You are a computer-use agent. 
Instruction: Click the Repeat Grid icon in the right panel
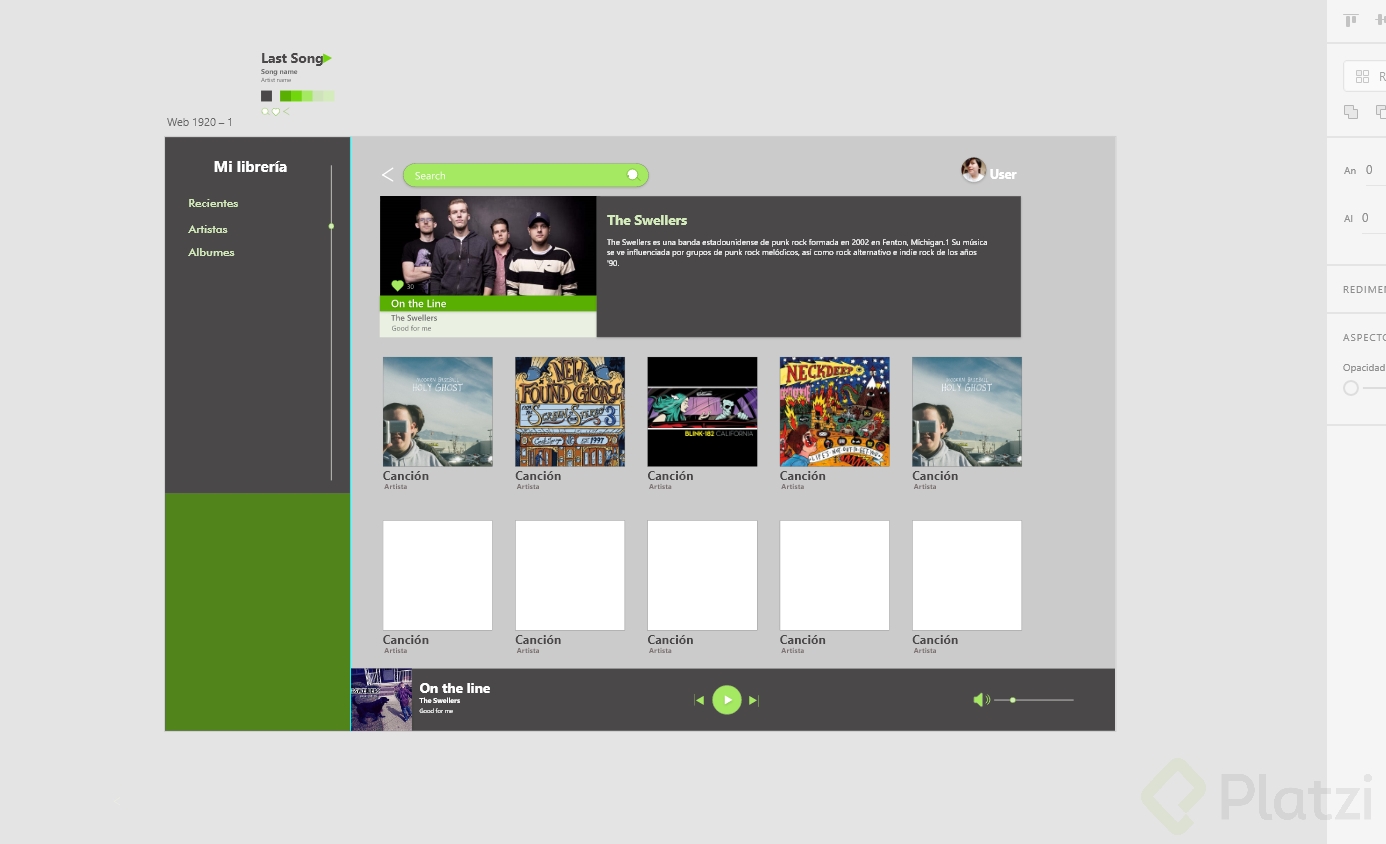pos(1362,76)
